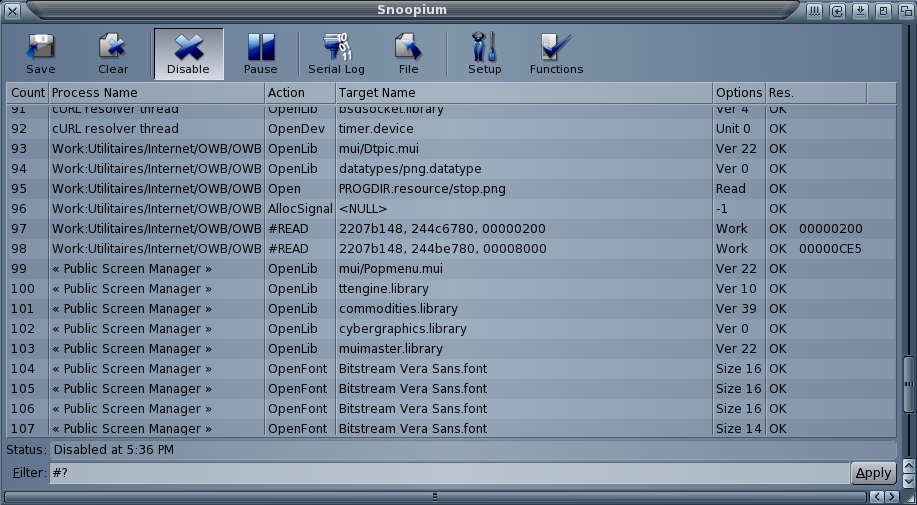Select cybergraphics.library row
This screenshot has height=505, width=917.
point(451,328)
